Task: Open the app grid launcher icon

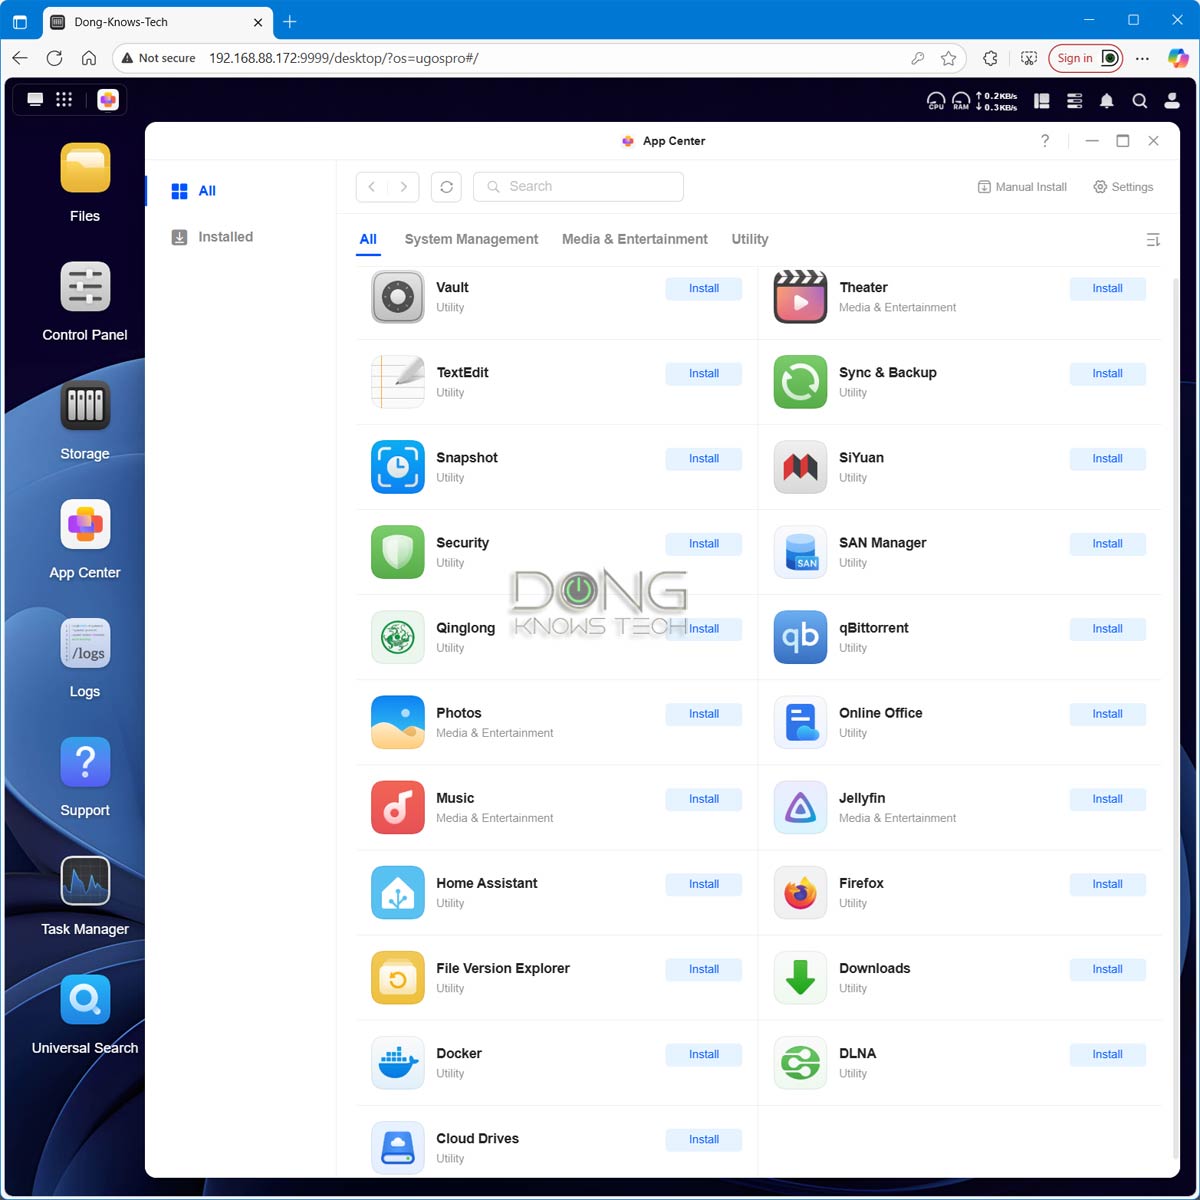Action: (x=64, y=99)
